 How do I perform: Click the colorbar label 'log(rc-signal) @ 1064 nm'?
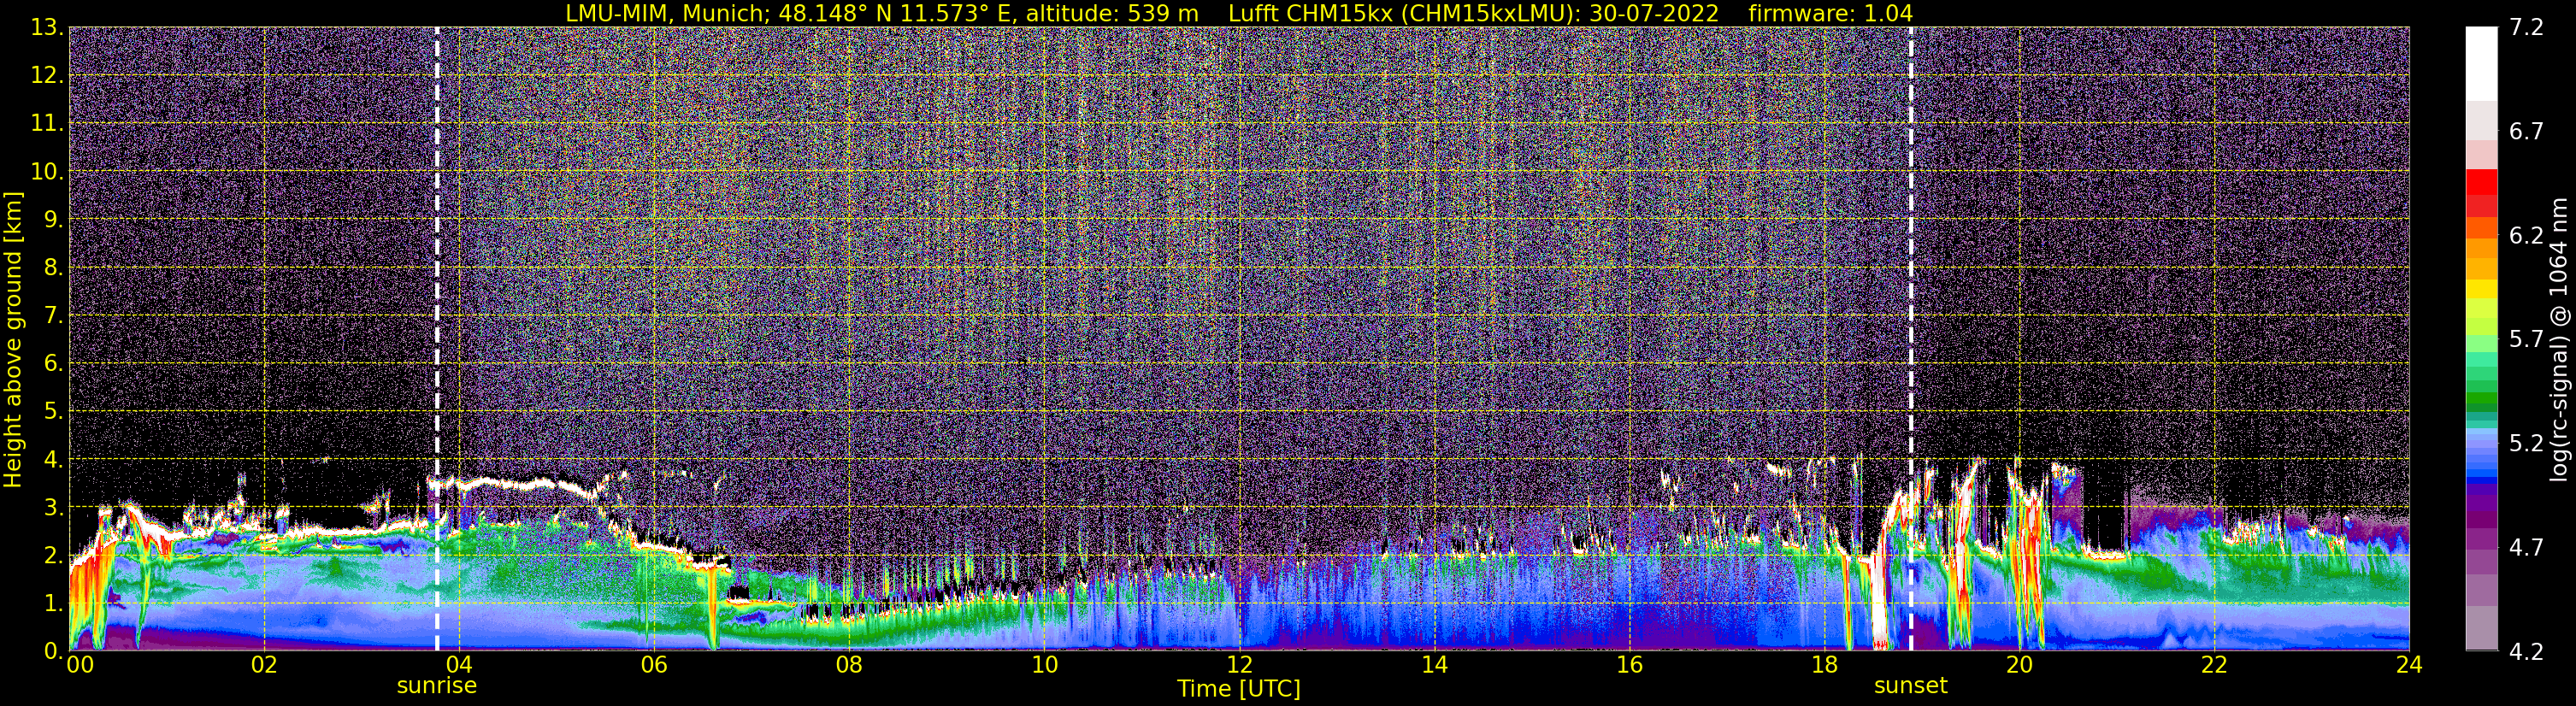(x=2558, y=339)
